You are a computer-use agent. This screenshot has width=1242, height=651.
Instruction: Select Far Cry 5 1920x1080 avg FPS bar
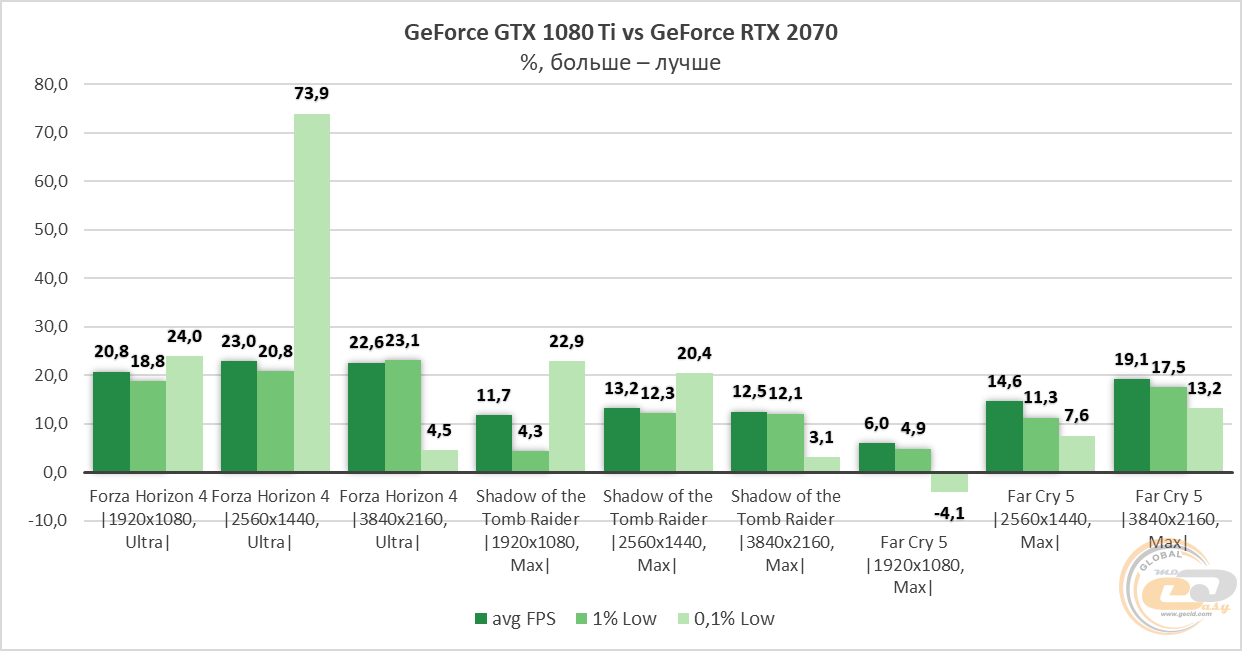coord(877,458)
